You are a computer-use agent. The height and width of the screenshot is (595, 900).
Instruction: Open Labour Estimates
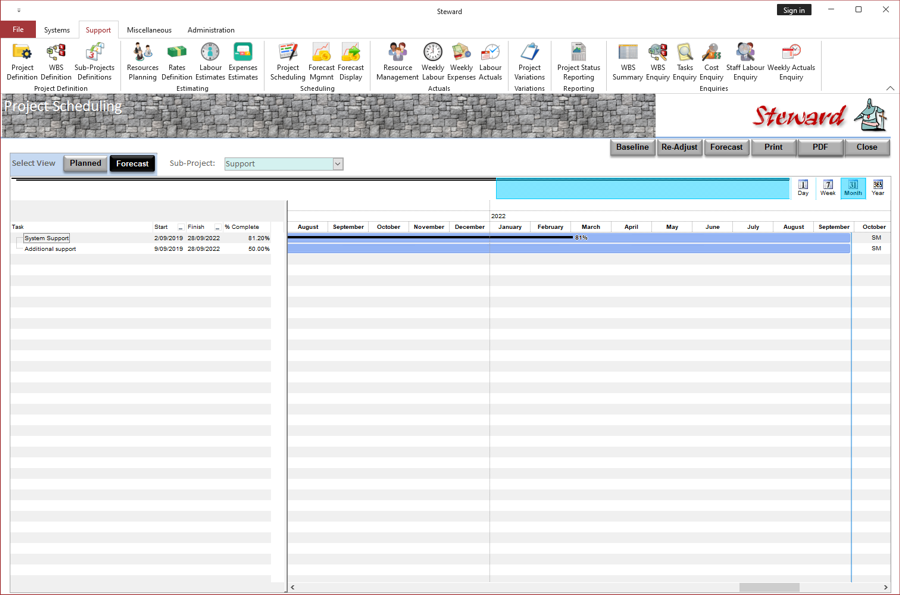pos(210,62)
